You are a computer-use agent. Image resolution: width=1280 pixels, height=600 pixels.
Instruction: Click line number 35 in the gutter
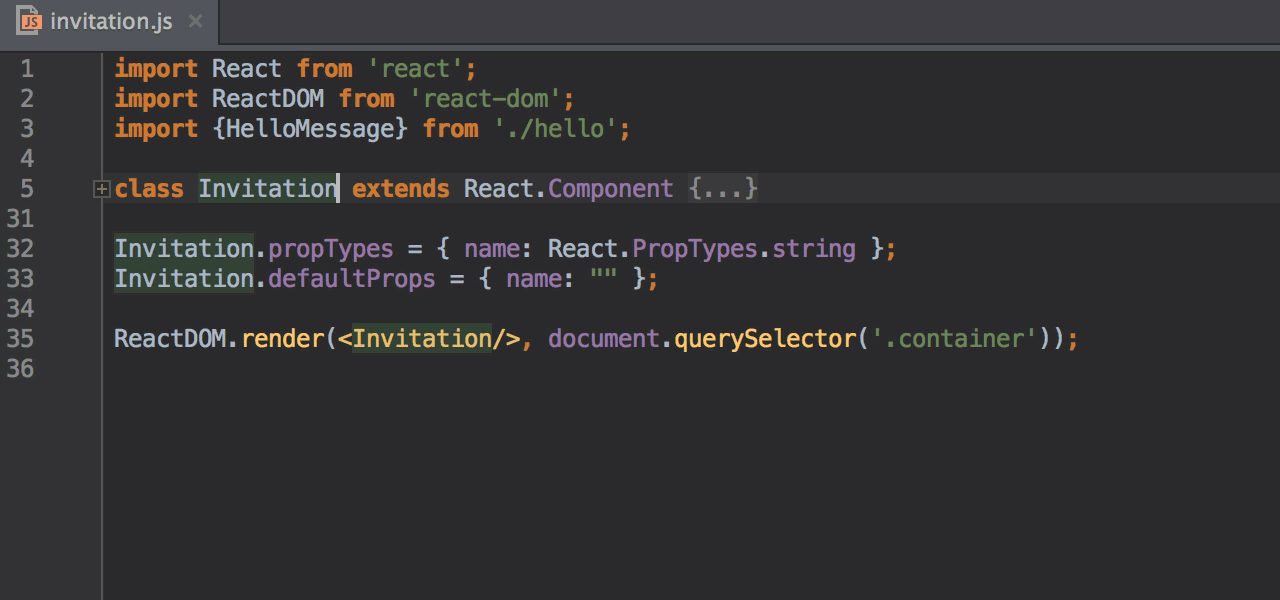coord(20,339)
